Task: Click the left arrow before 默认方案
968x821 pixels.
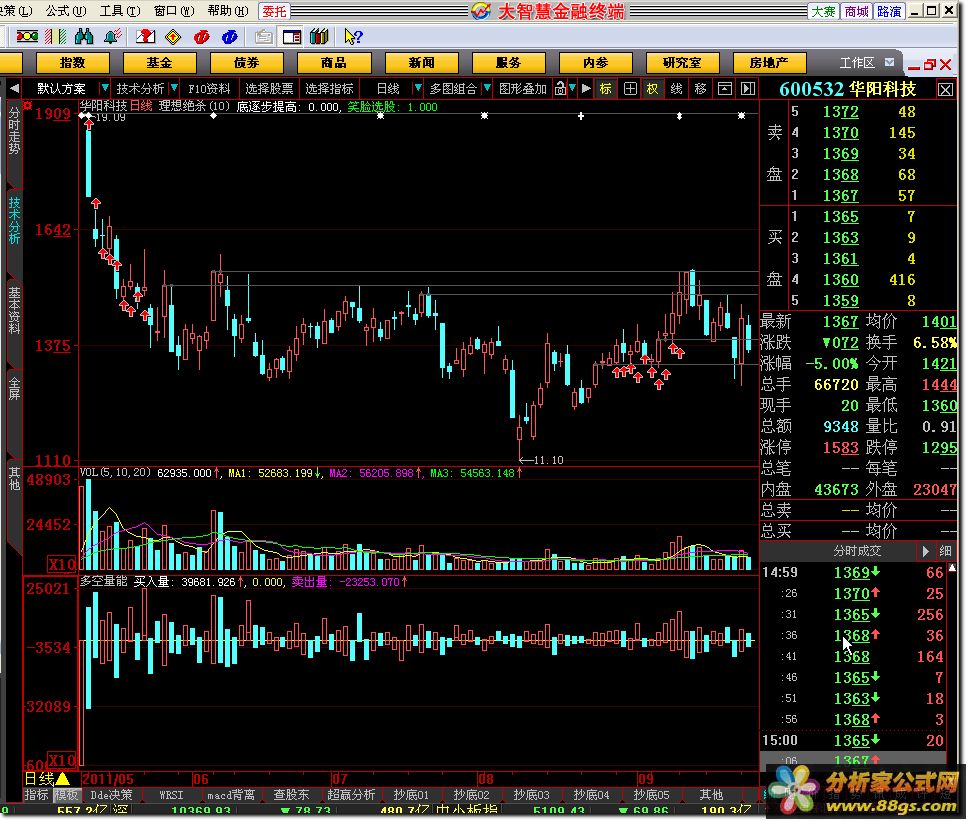Action: click(x=14, y=89)
